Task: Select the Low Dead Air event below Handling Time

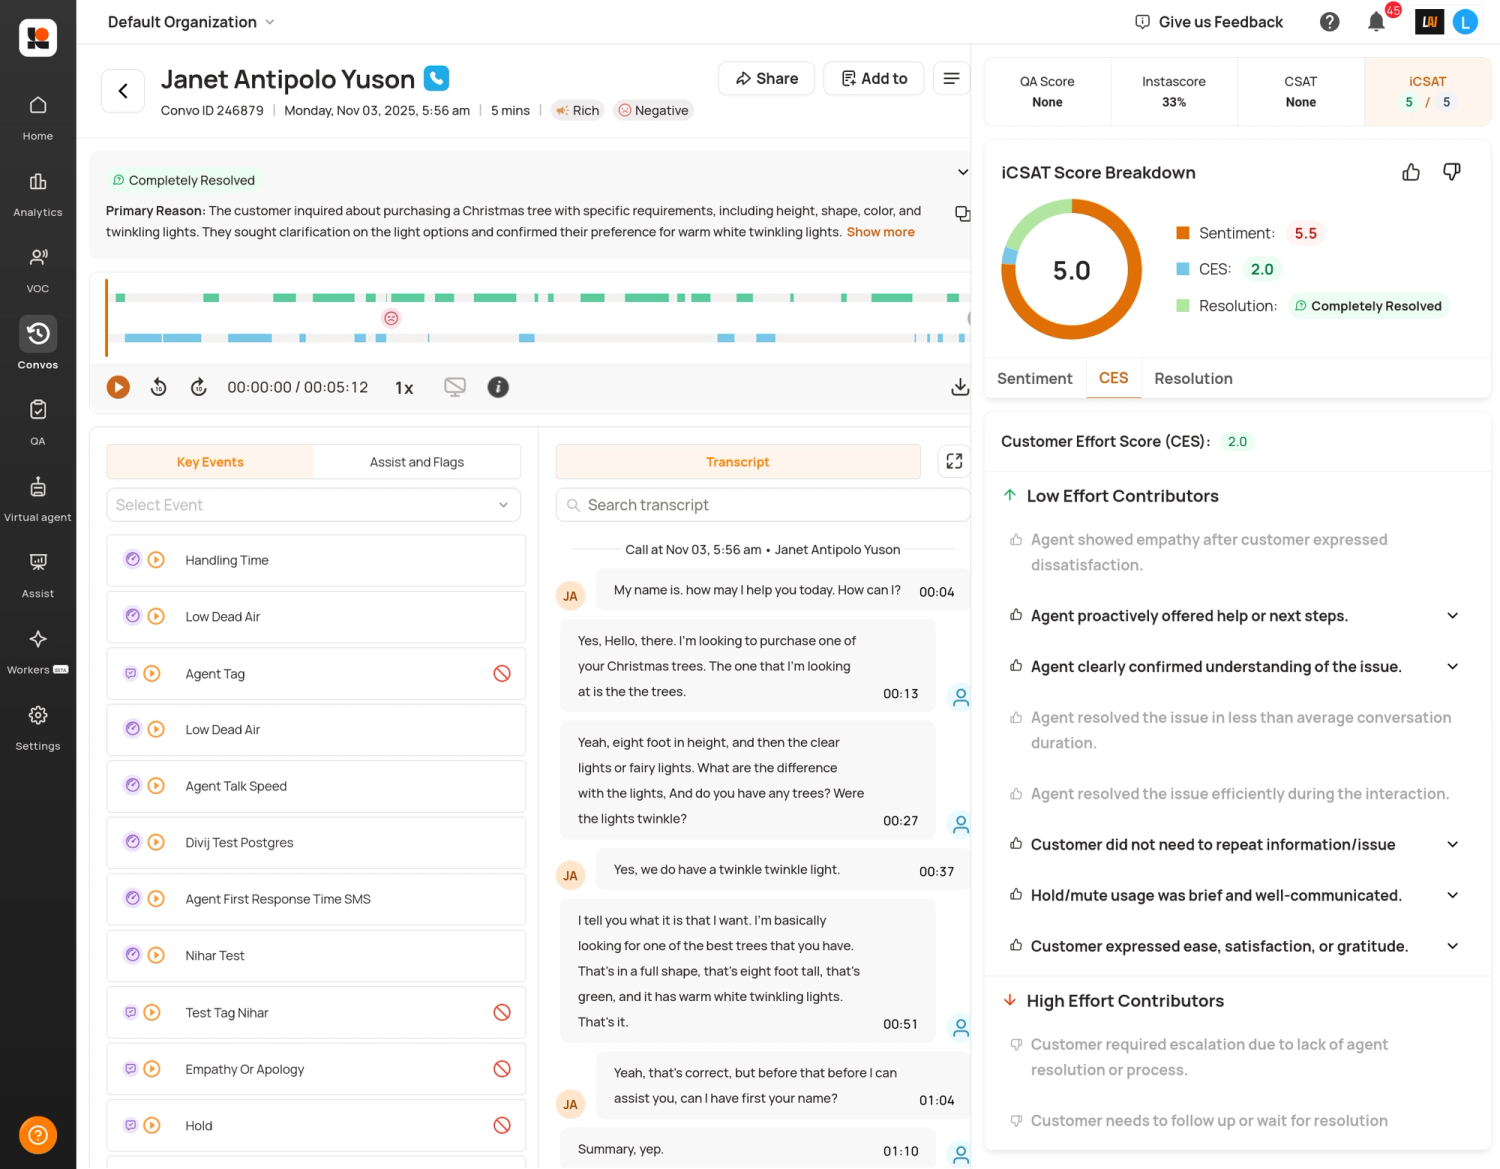Action: point(316,617)
